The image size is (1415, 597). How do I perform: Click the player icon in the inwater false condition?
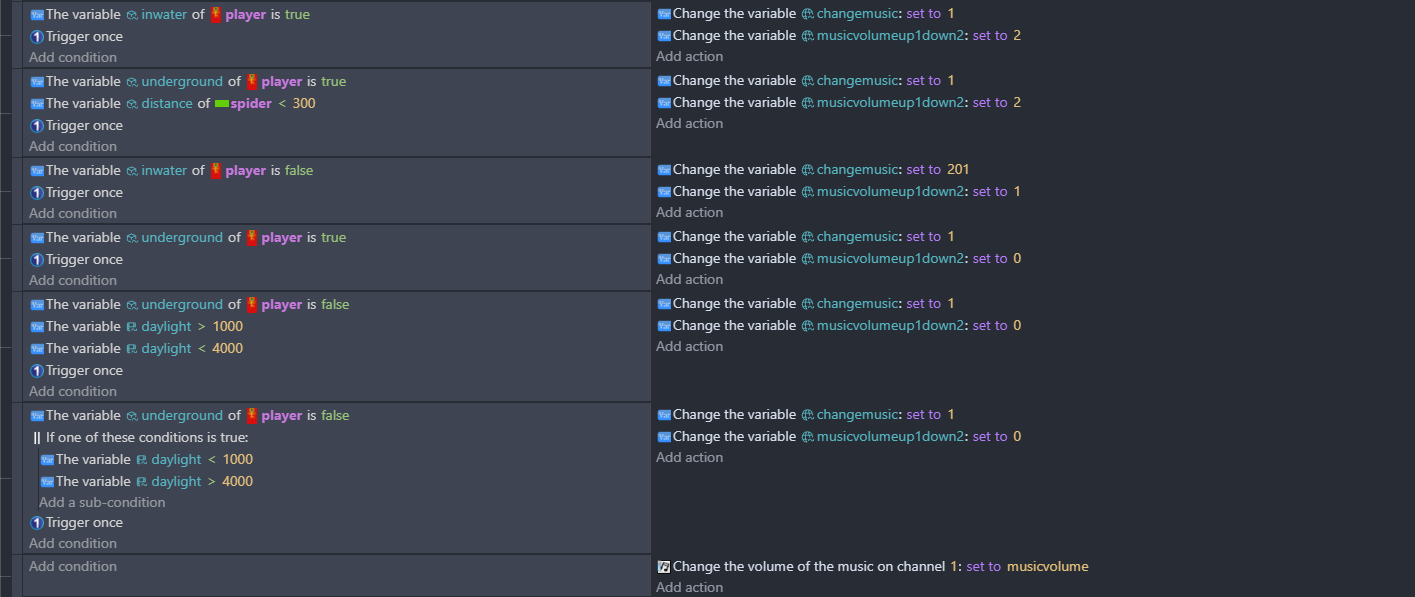point(215,171)
